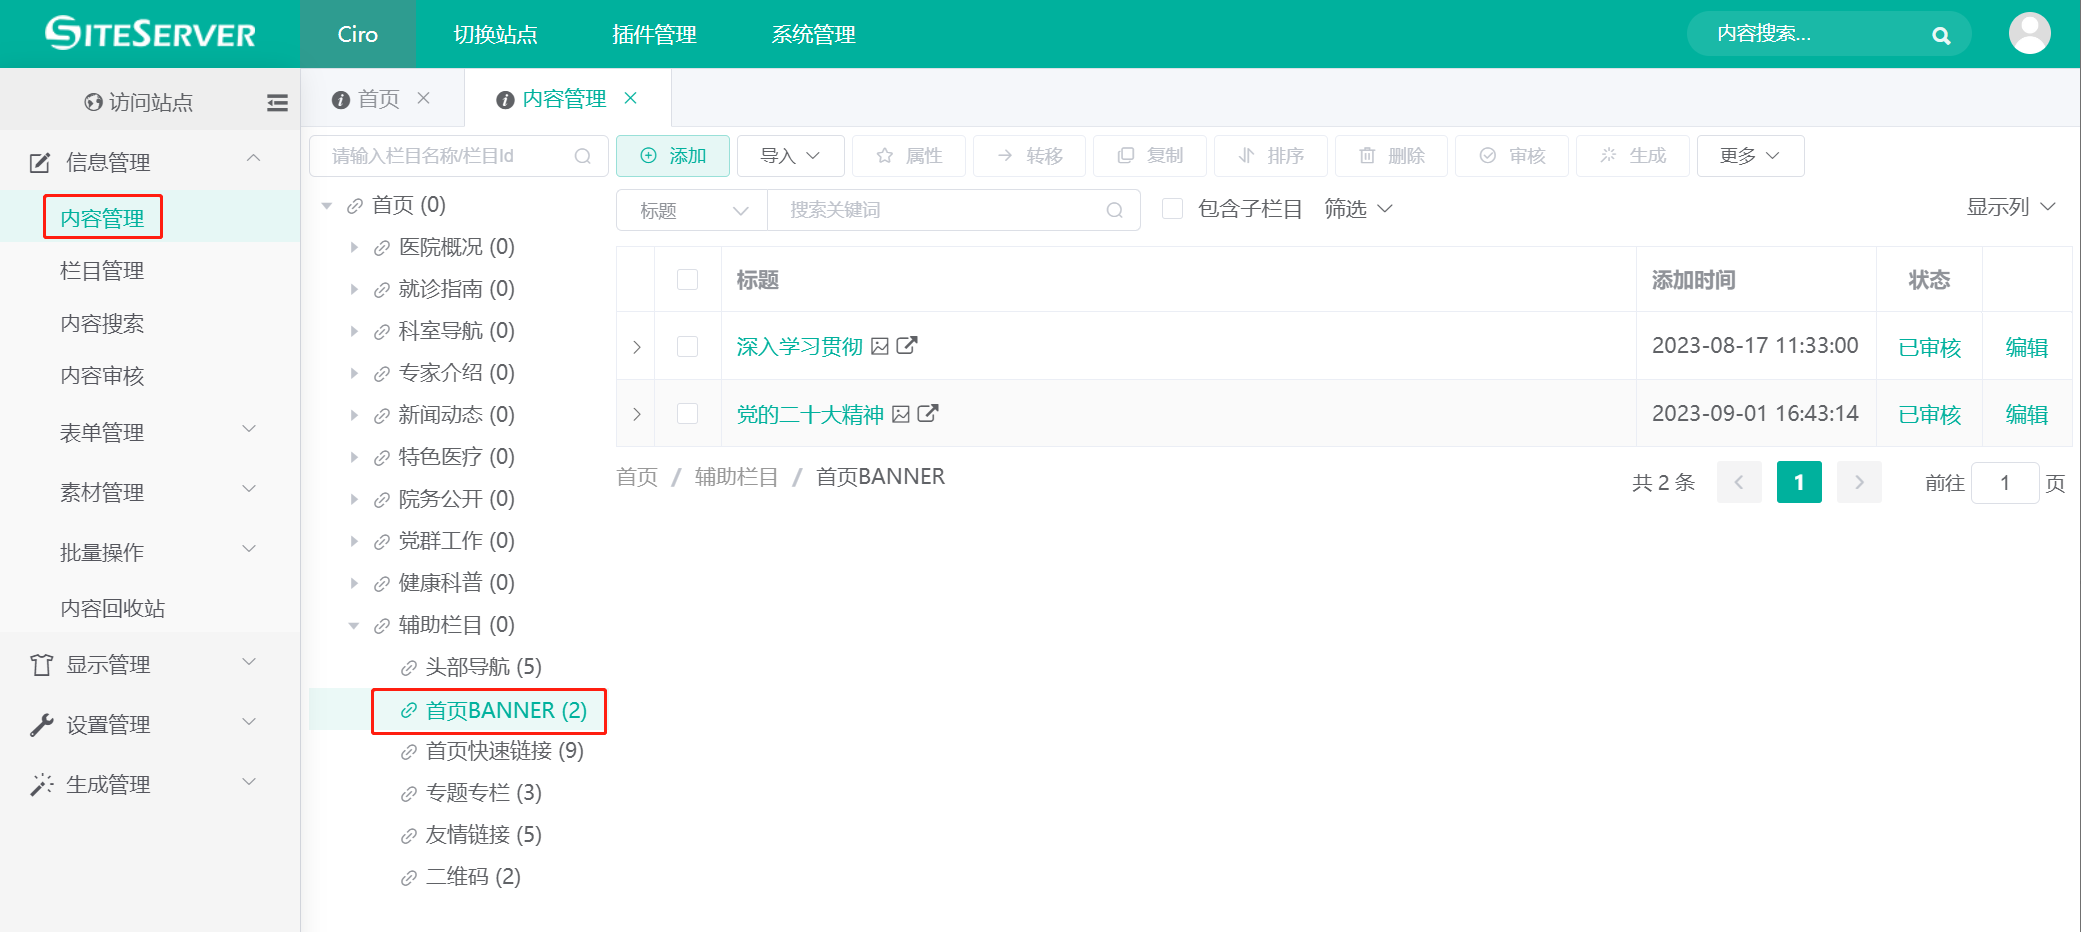Enable the 包含子栏目 checkbox
The width and height of the screenshot is (2081, 932).
(x=1172, y=208)
